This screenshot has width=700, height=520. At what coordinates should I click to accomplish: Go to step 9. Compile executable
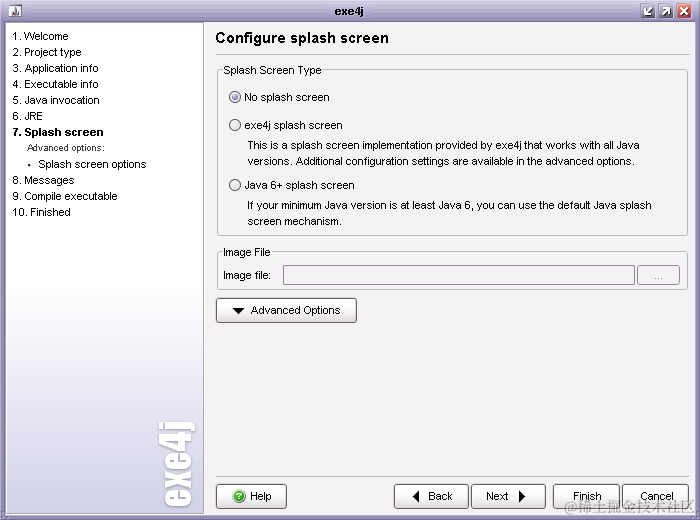click(x=65, y=196)
